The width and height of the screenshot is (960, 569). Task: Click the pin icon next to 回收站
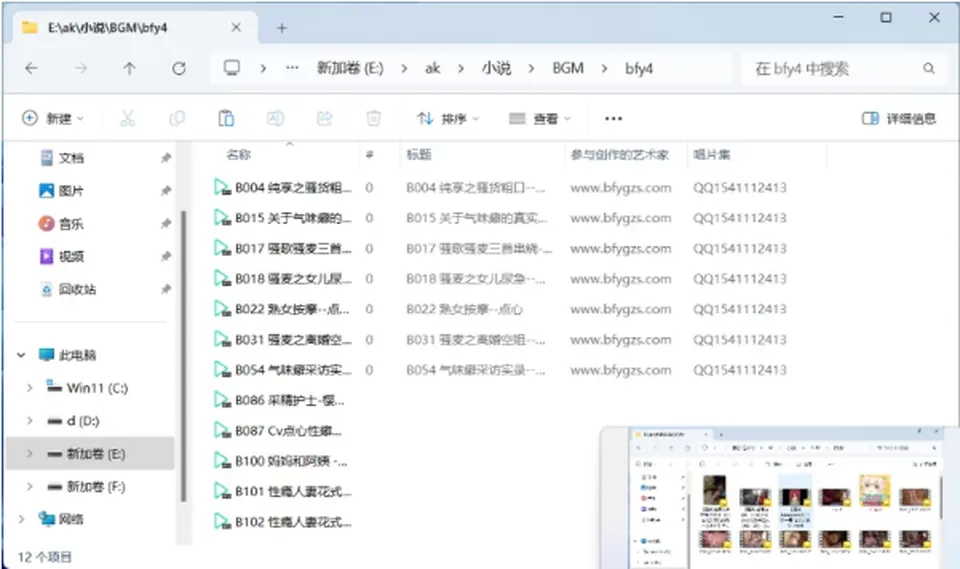[x=165, y=289]
